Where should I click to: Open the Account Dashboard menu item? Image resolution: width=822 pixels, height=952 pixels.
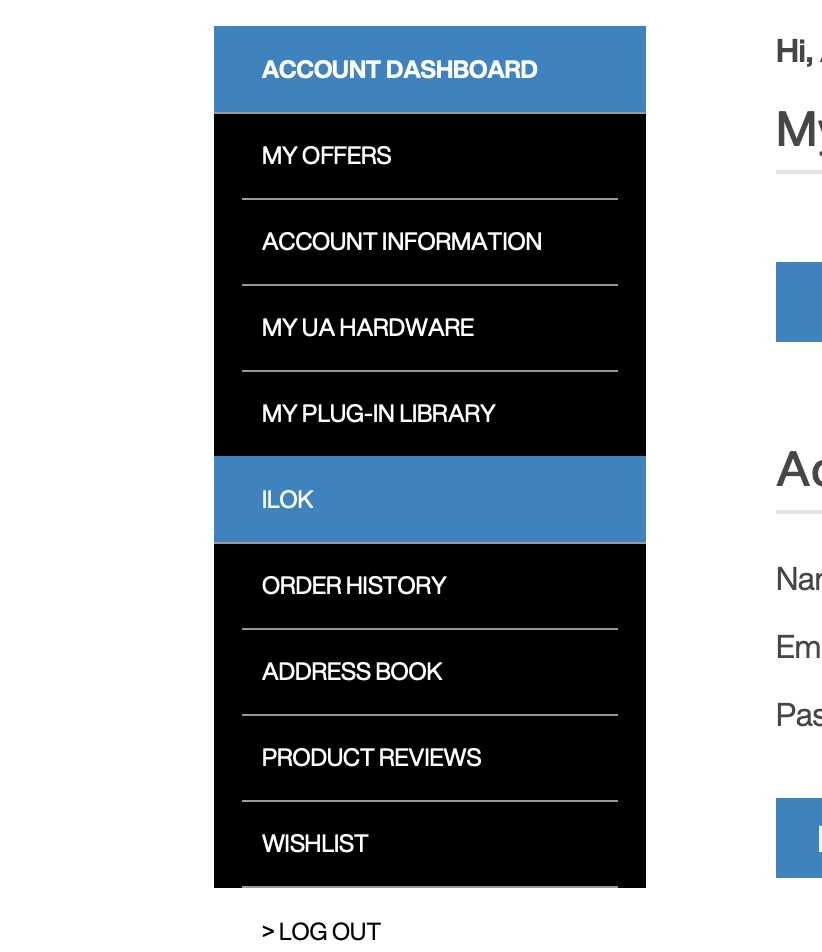(x=430, y=69)
